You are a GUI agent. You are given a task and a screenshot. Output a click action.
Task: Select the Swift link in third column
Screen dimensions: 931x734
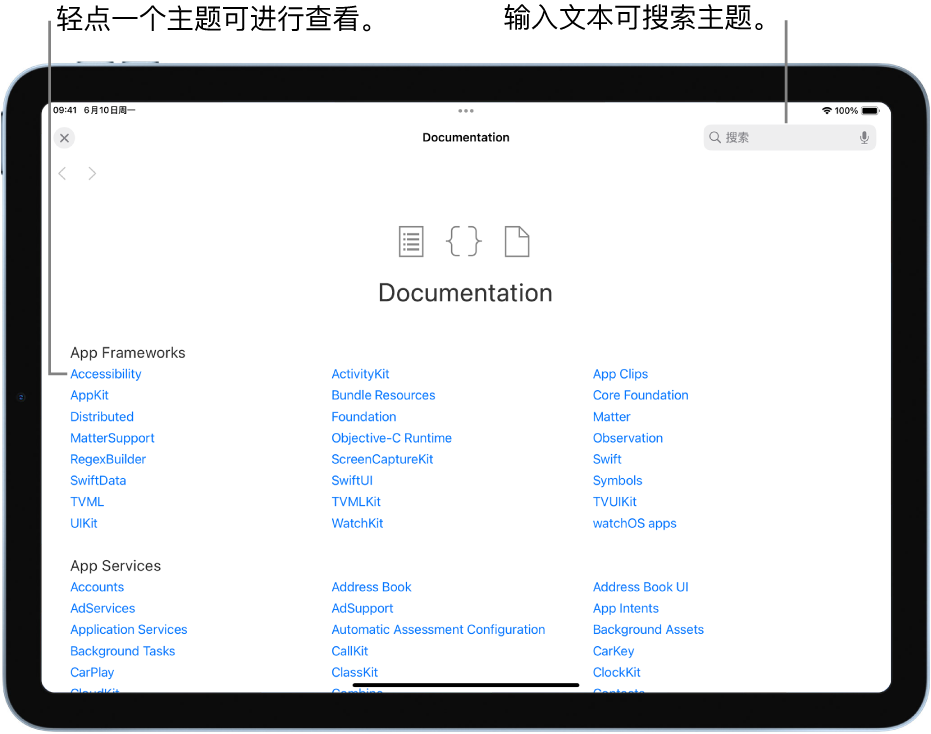[607, 460]
